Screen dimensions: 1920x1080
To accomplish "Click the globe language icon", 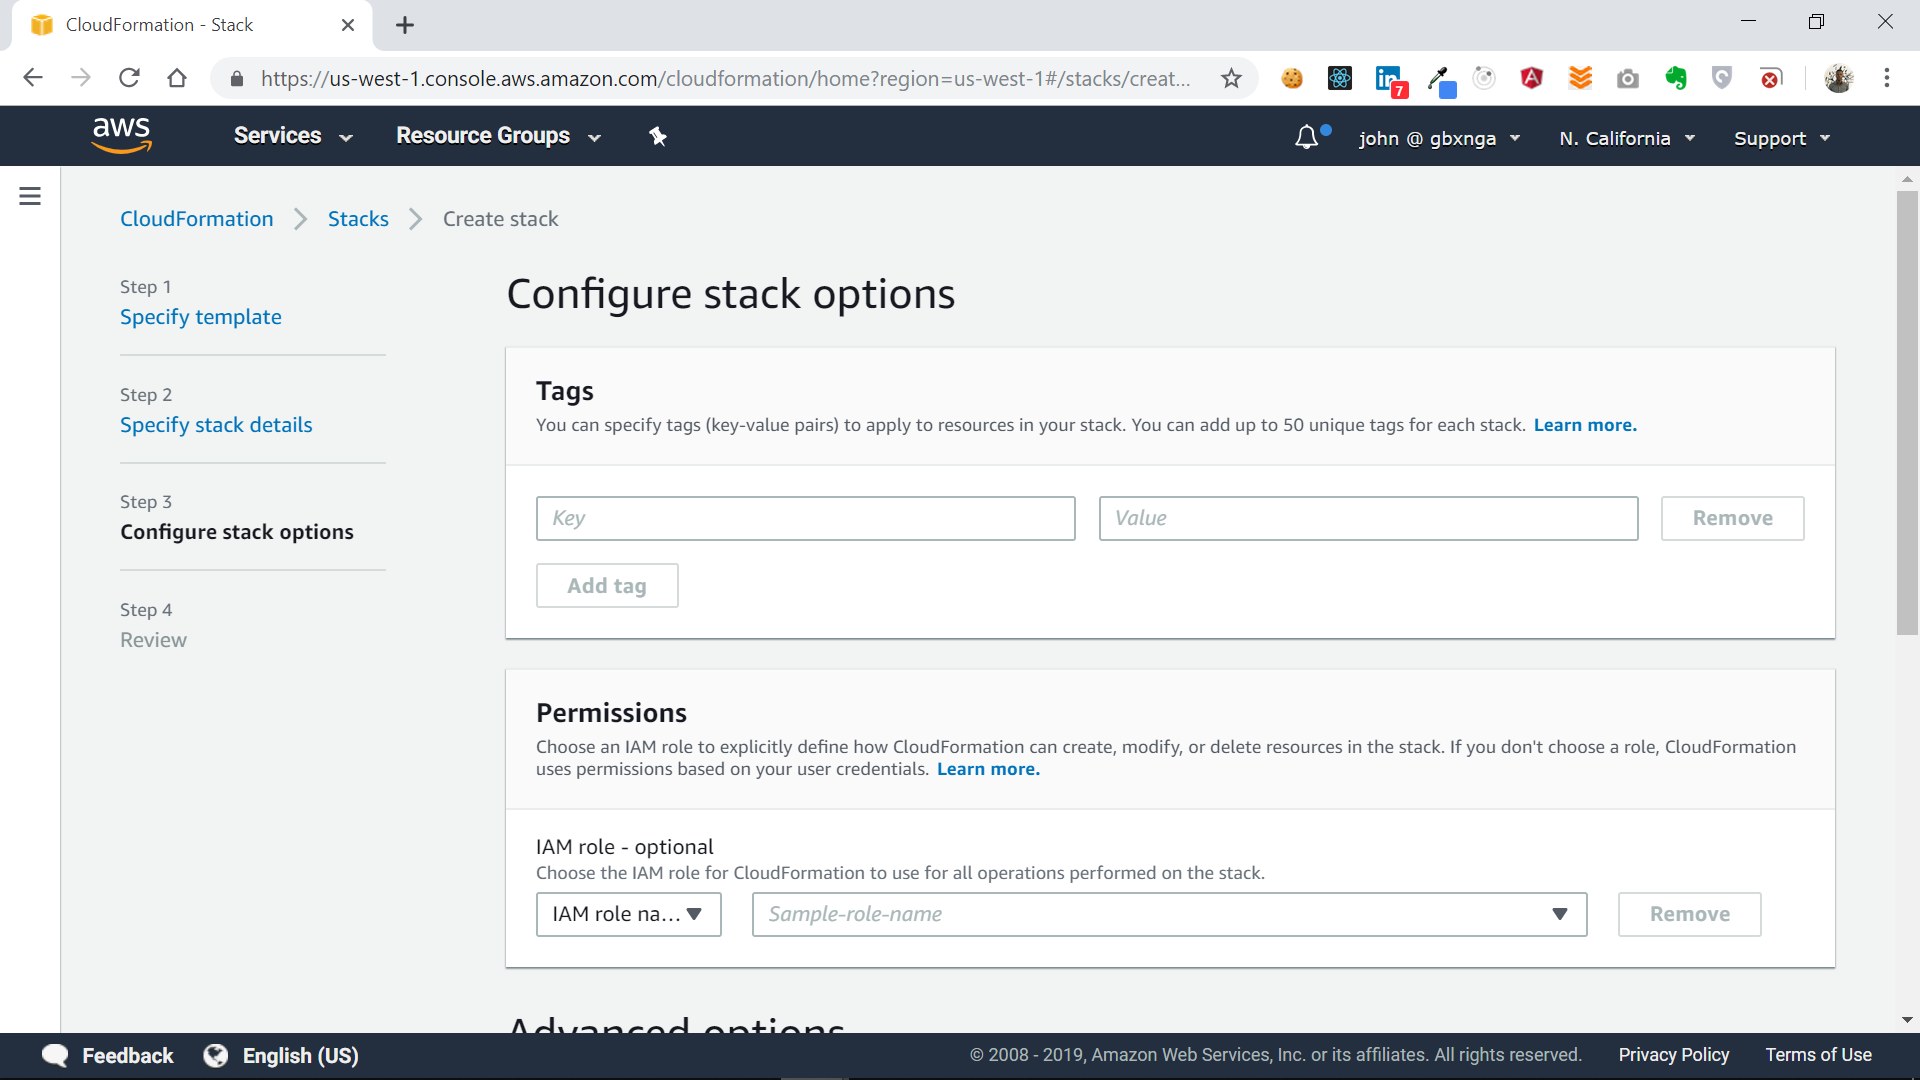I will [216, 1056].
